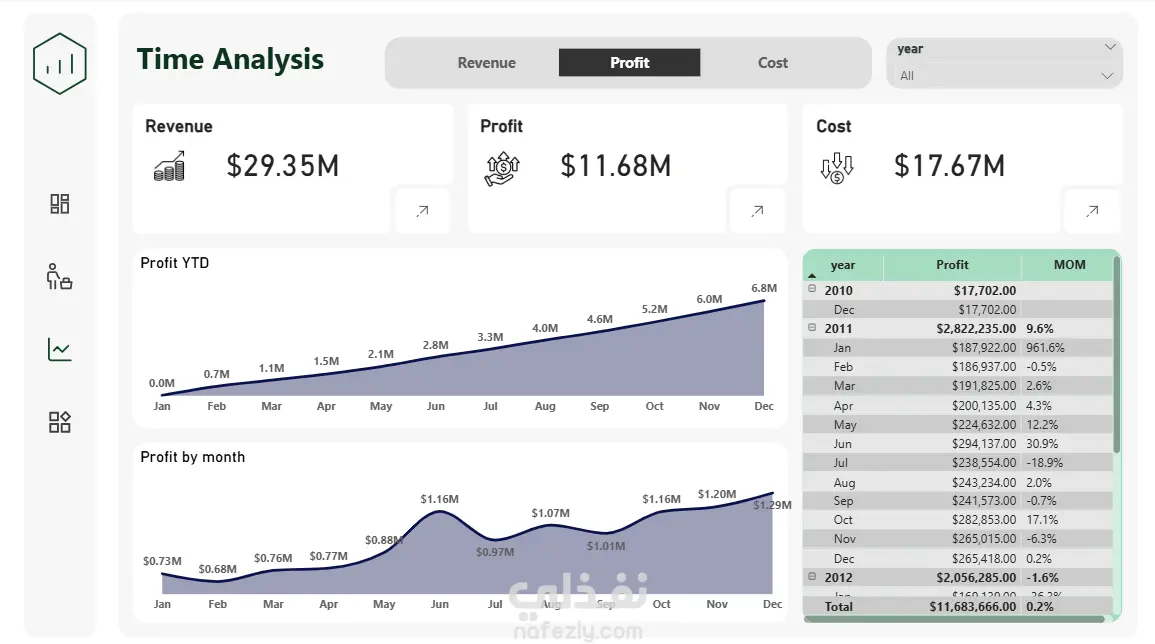Open the dashboard overview page icon
The height and width of the screenshot is (644, 1155).
tap(60, 204)
